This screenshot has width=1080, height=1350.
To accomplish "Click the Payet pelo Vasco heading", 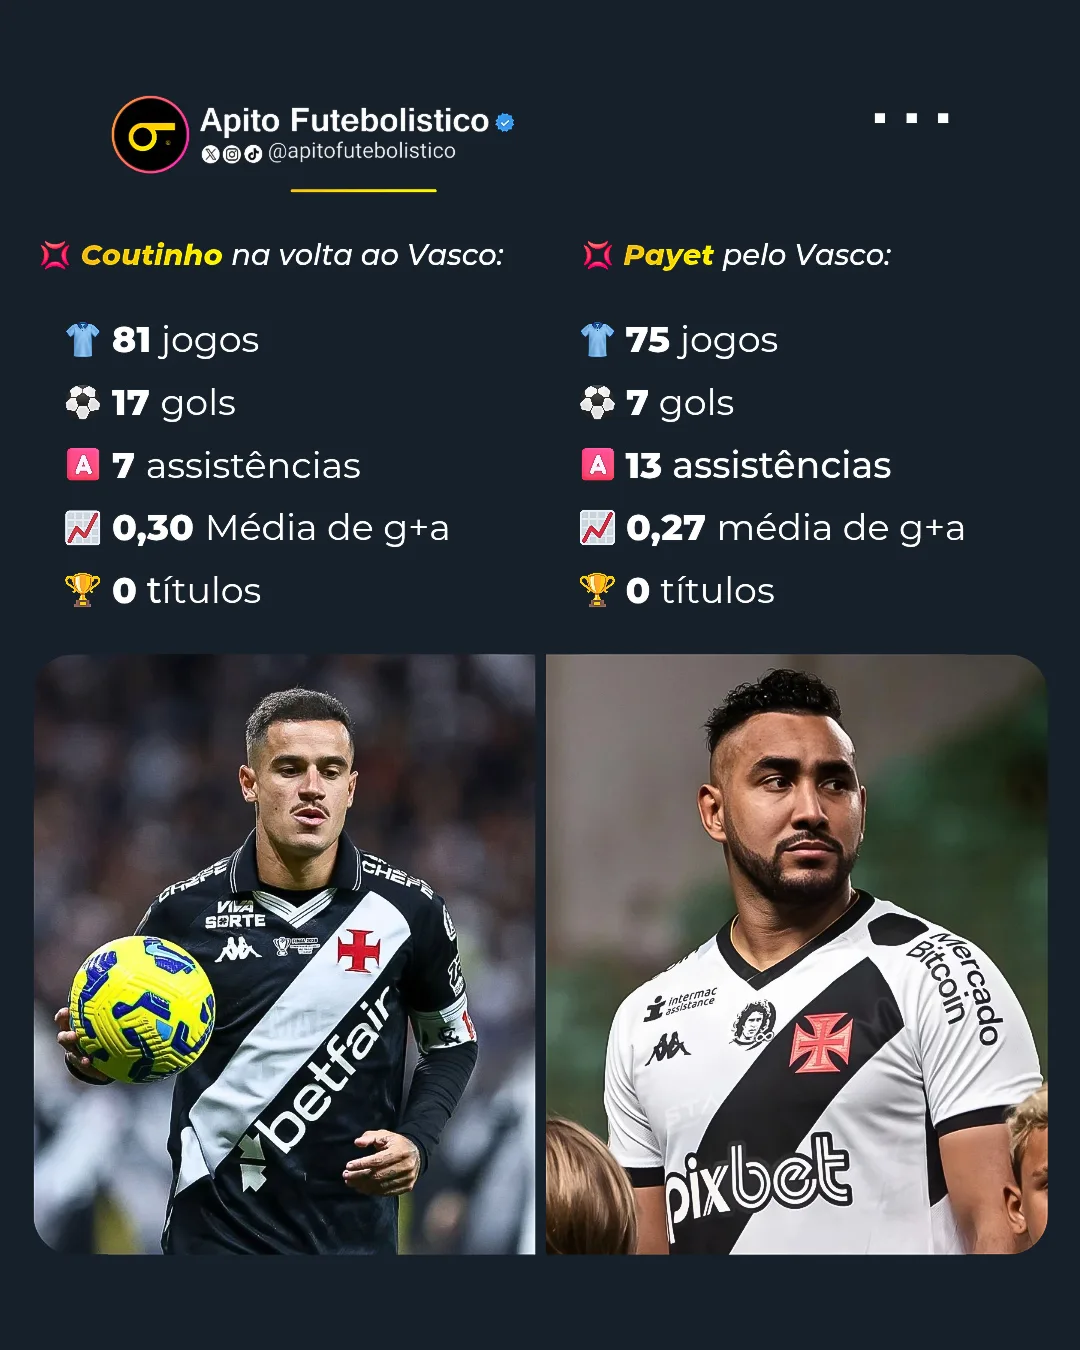I will 757,255.
